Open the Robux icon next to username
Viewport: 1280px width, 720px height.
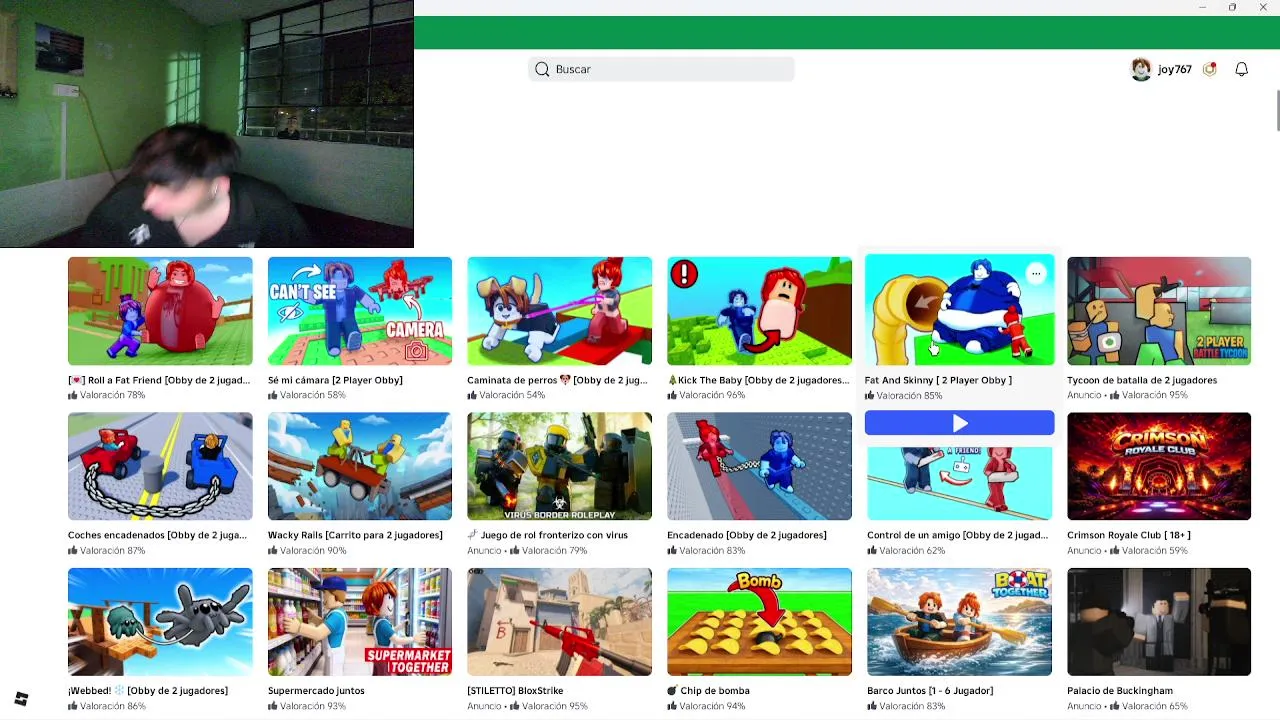click(1210, 69)
